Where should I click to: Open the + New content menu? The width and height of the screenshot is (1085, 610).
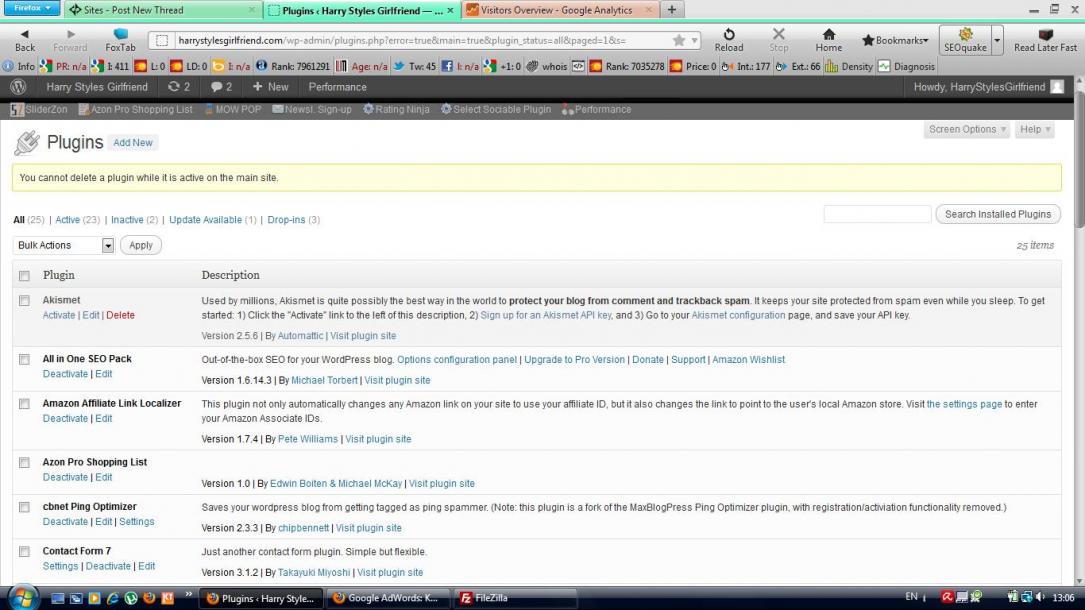tap(271, 87)
